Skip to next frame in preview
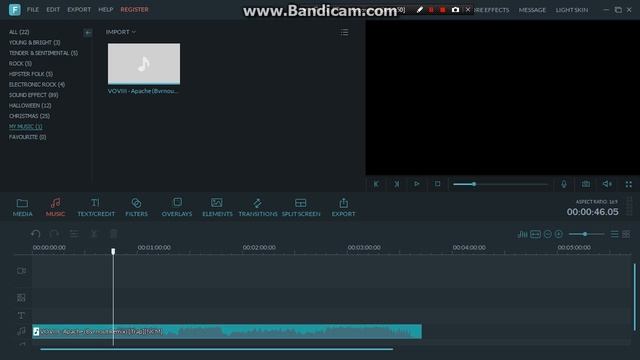 pos(396,184)
